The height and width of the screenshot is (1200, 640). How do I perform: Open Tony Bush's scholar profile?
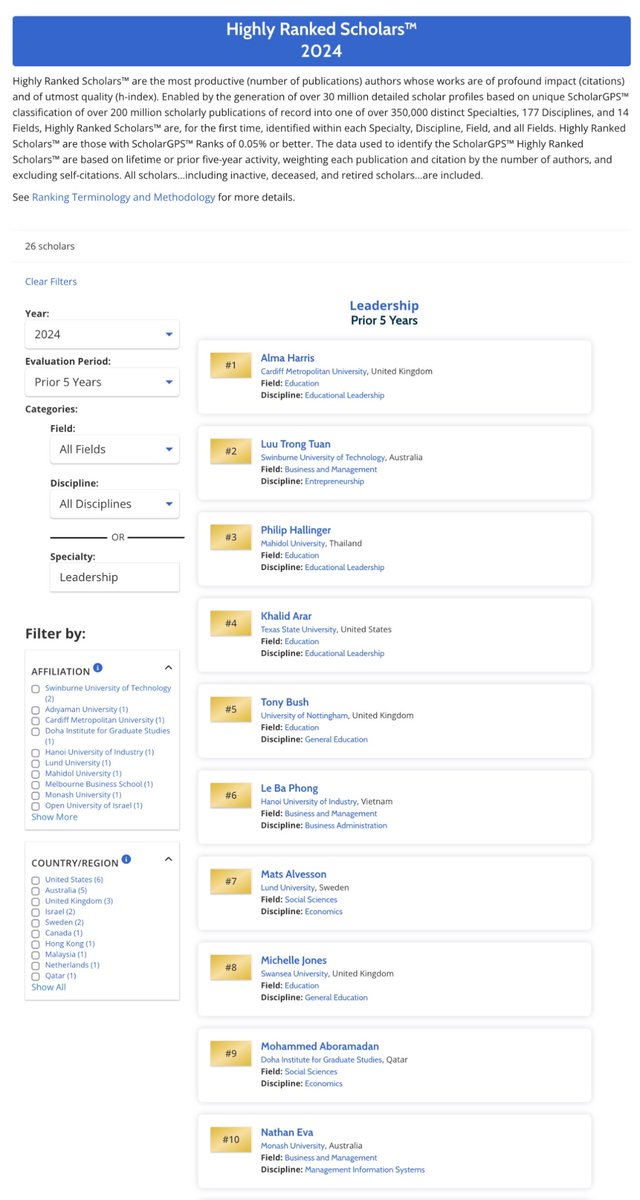[x=285, y=702]
